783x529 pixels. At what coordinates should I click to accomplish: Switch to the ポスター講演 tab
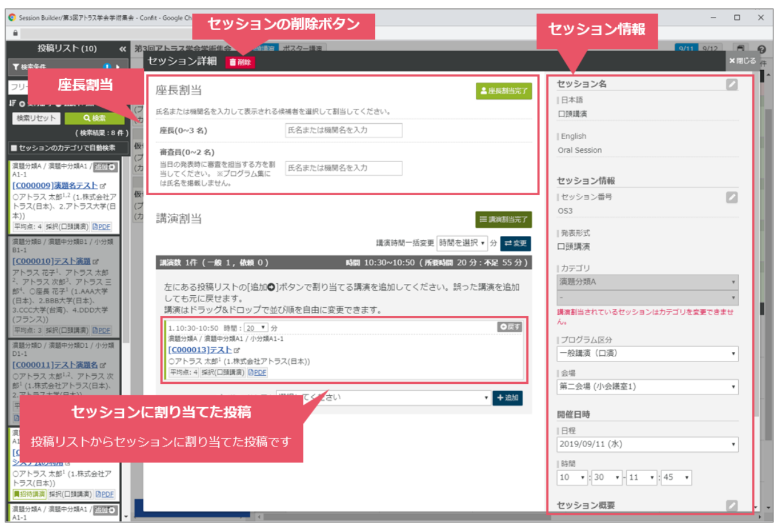tap(302, 48)
